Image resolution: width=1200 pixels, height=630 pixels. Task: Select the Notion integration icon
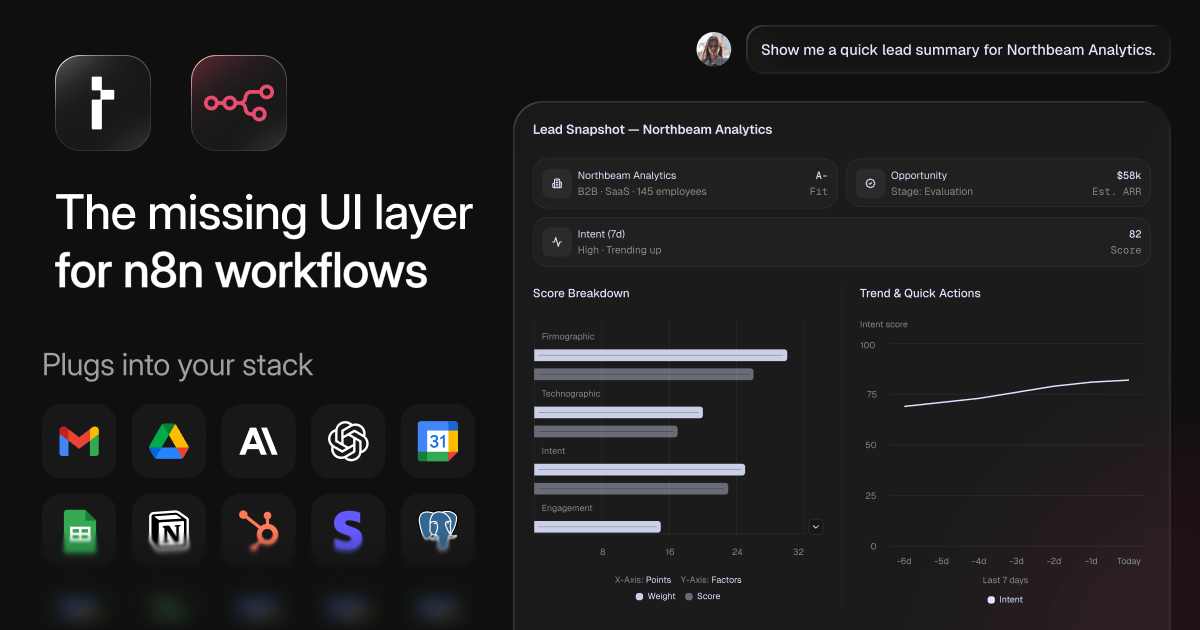coord(169,531)
